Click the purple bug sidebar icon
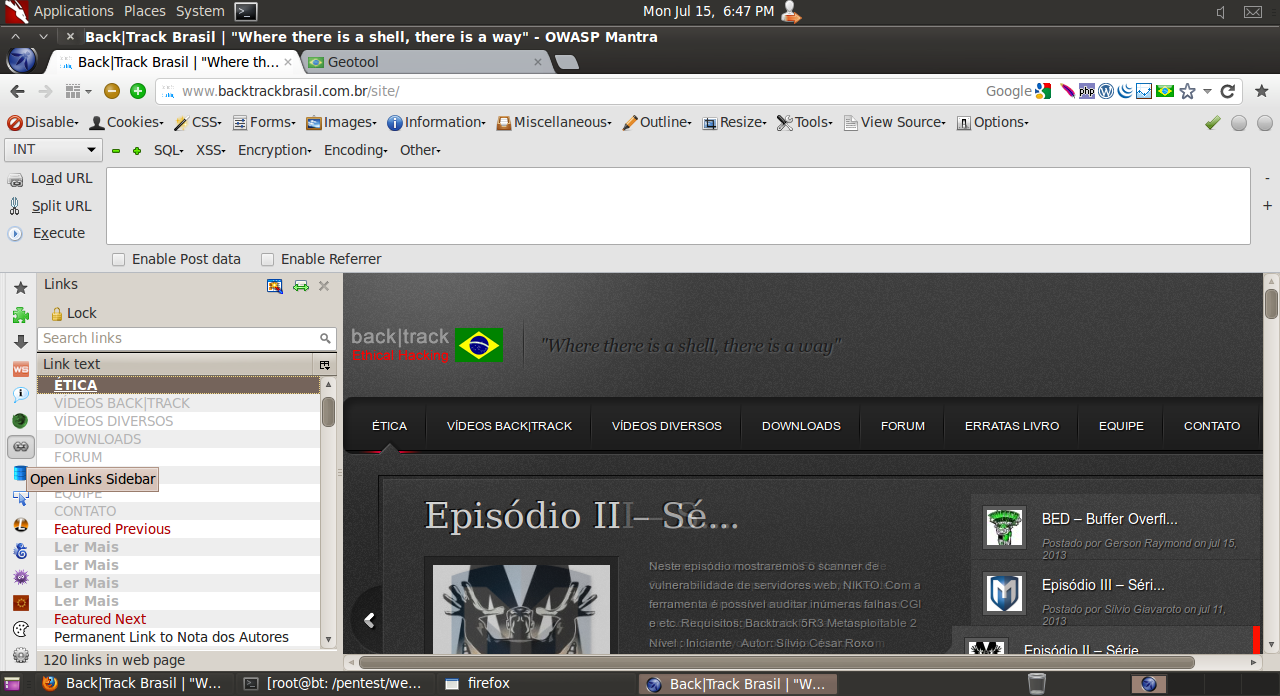Screen dimensions: 1280x696 (20, 577)
